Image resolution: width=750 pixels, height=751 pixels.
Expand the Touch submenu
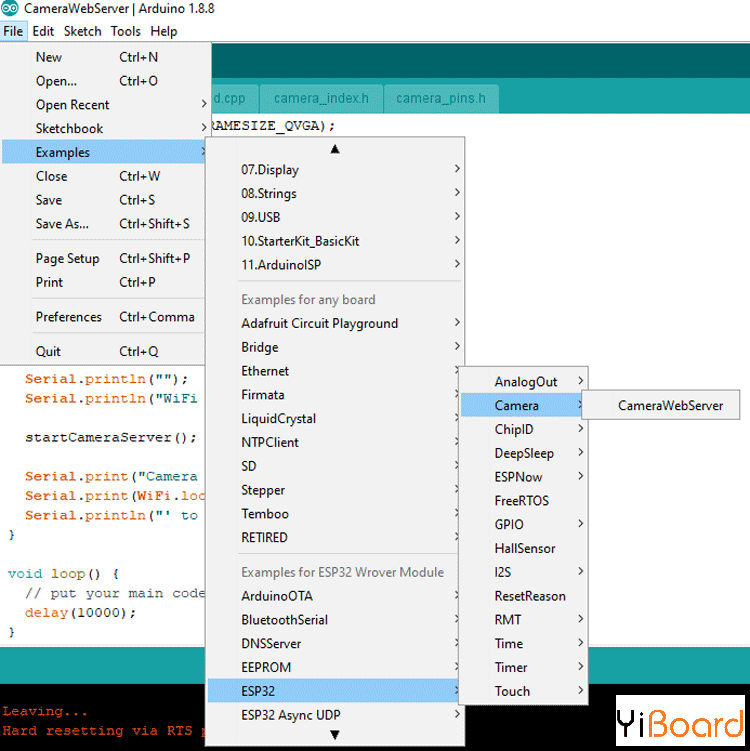point(523,691)
